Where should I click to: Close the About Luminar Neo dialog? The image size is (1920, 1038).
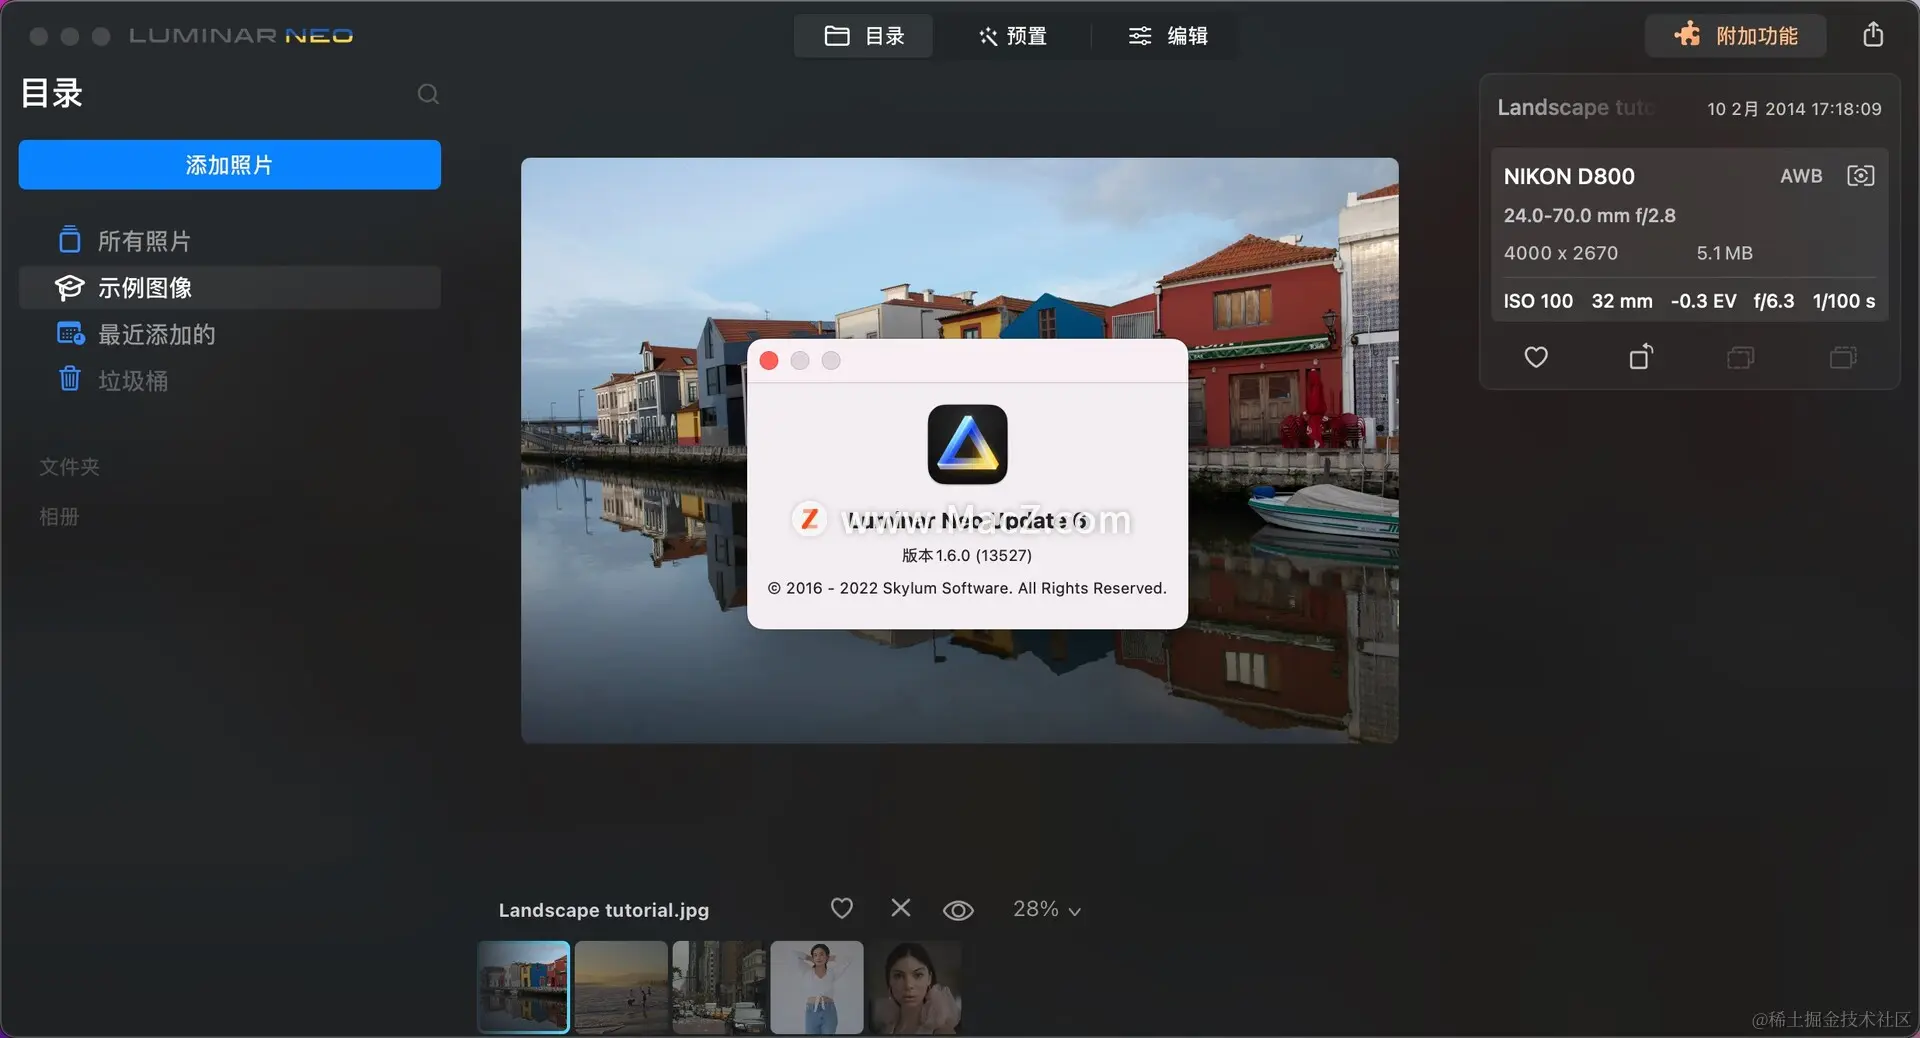tap(769, 361)
